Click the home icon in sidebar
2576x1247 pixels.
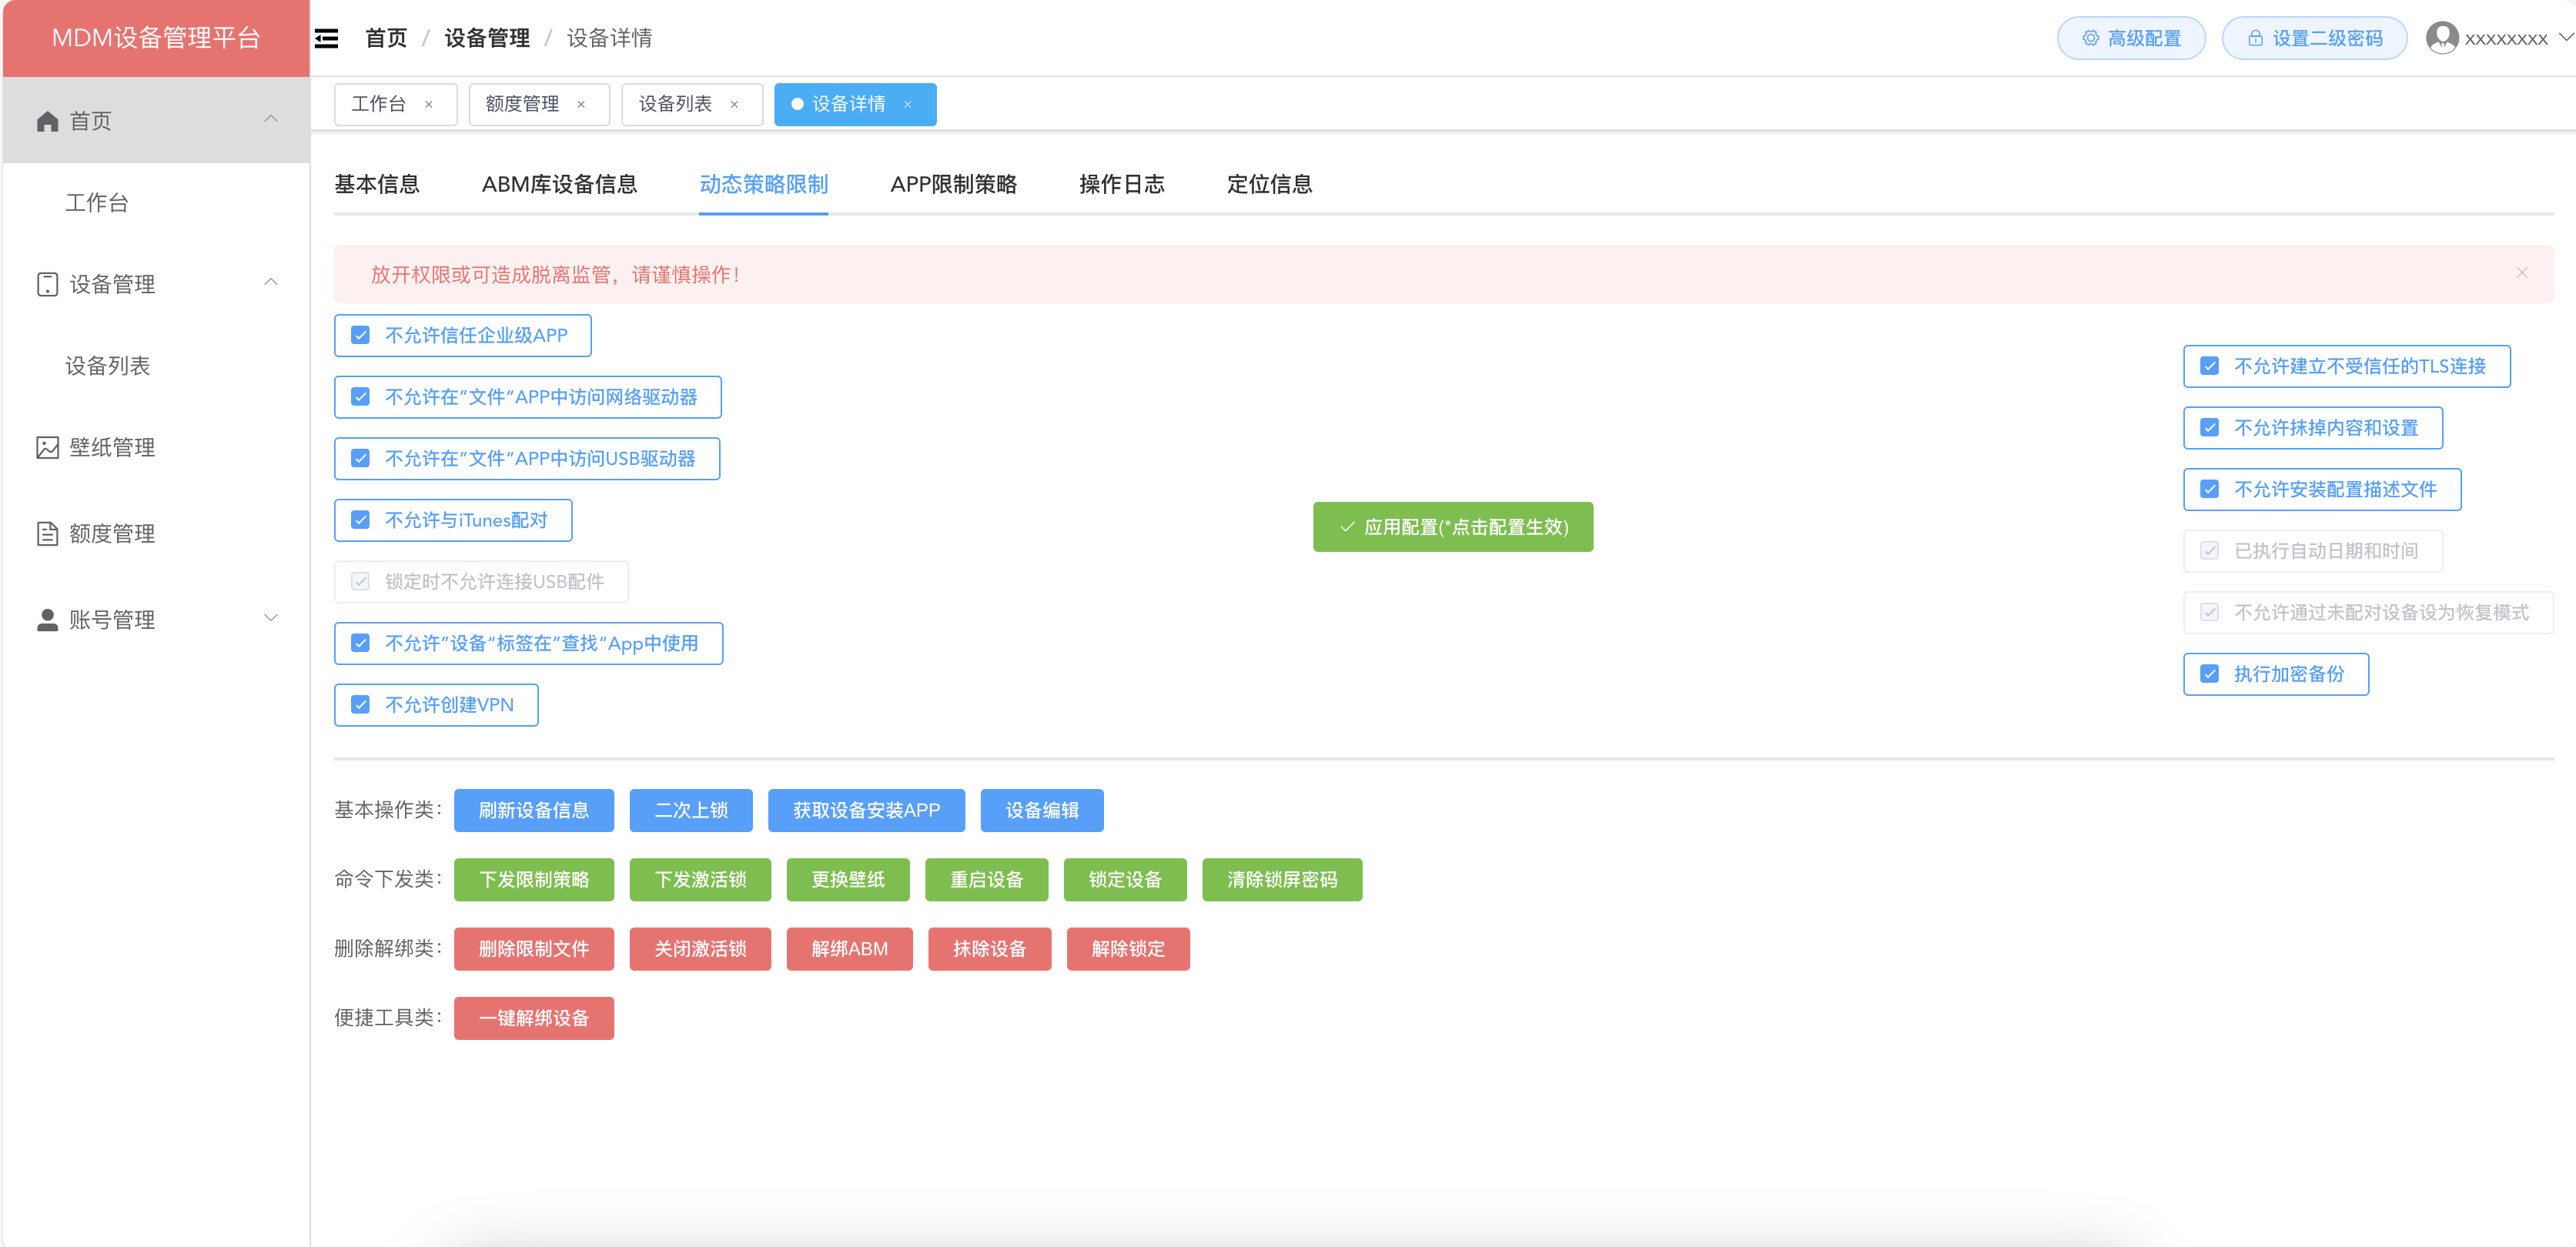[47, 121]
